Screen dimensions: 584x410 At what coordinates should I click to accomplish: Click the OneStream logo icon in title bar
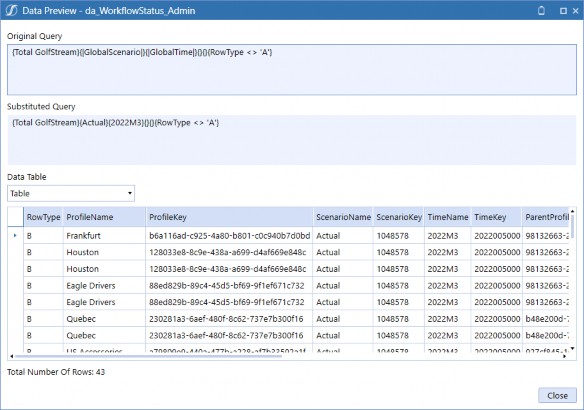[x=11, y=10]
